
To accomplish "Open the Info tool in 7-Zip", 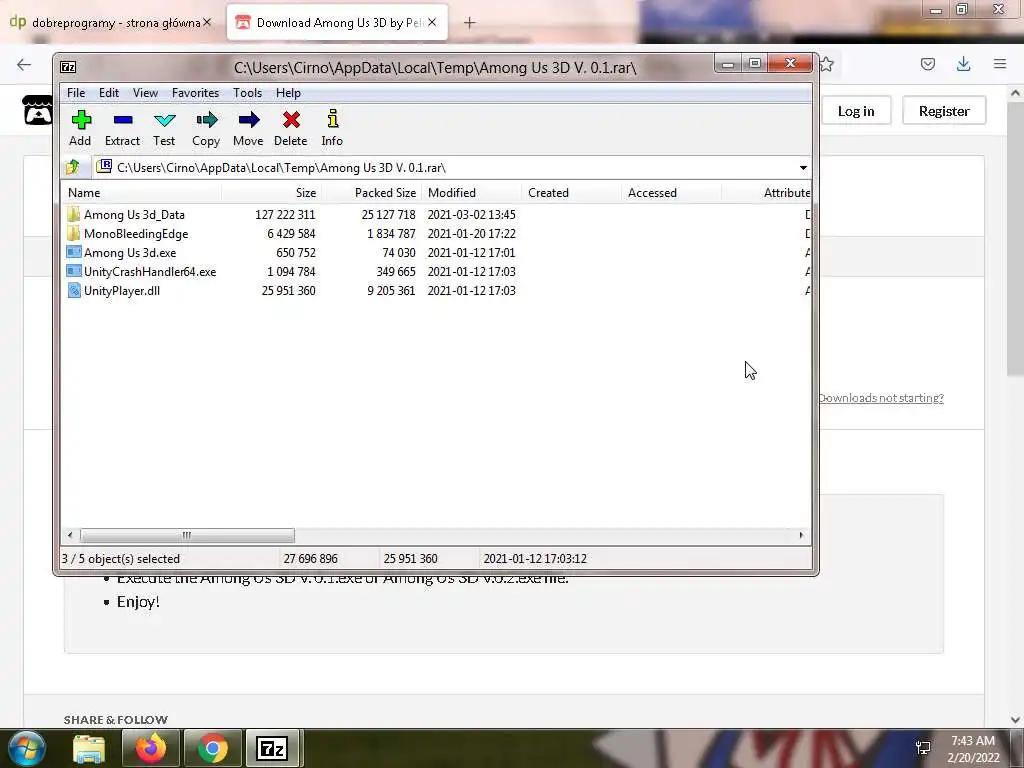I will click(x=332, y=119).
